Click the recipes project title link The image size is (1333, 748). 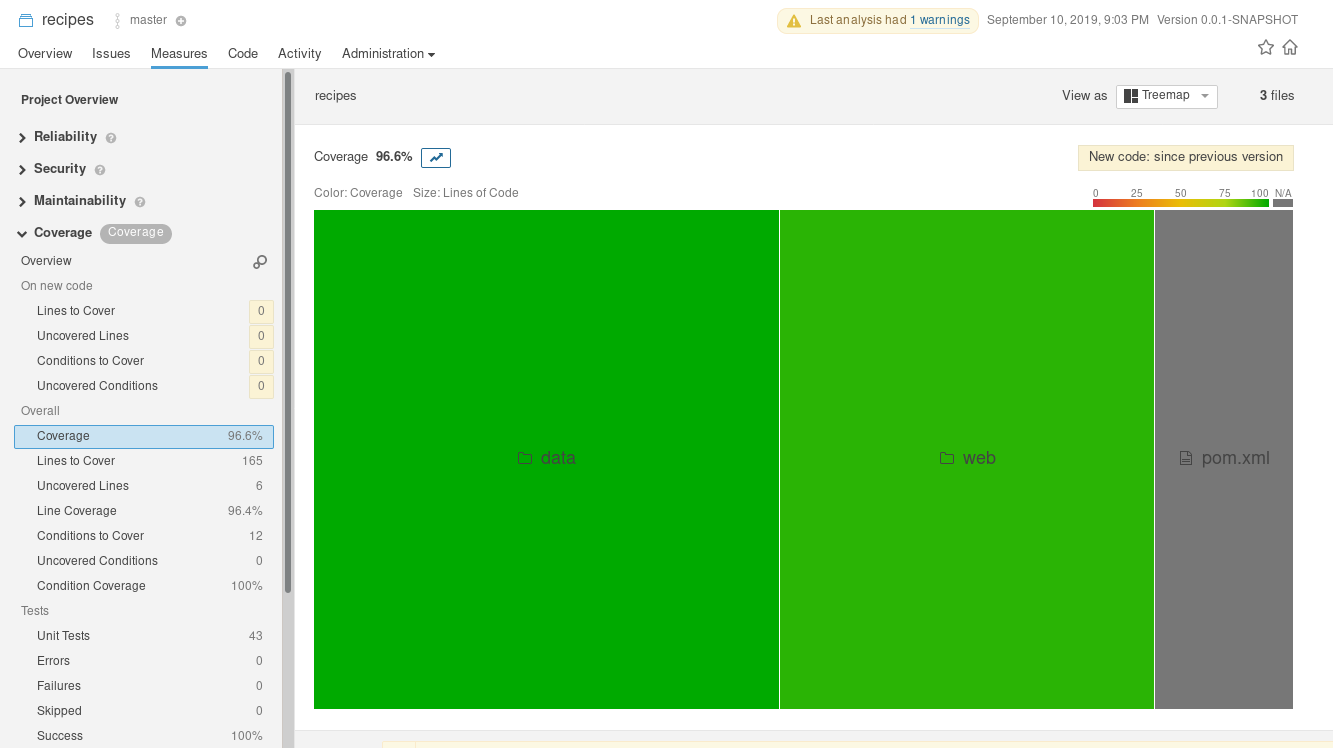click(68, 20)
